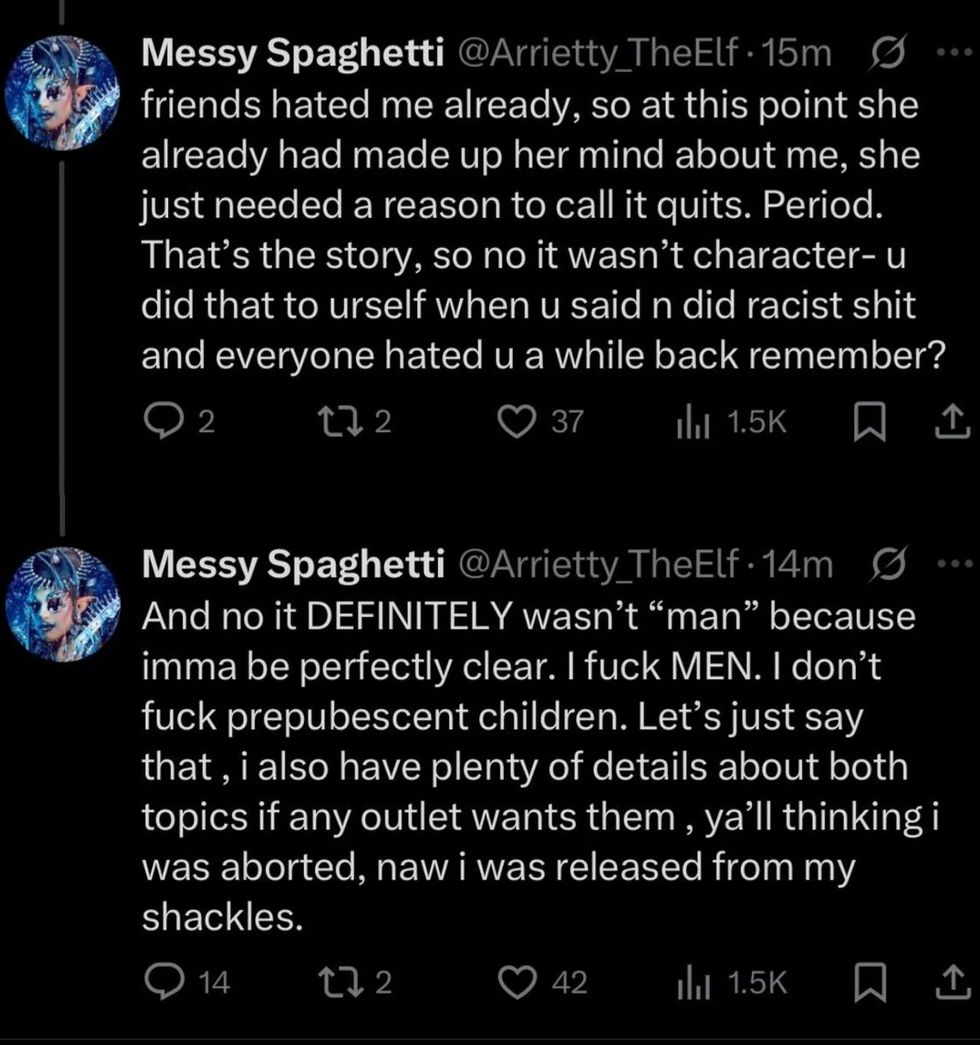This screenshot has width=980, height=1045.
Task: Like the second tweet with 42 likes
Action: point(519,984)
